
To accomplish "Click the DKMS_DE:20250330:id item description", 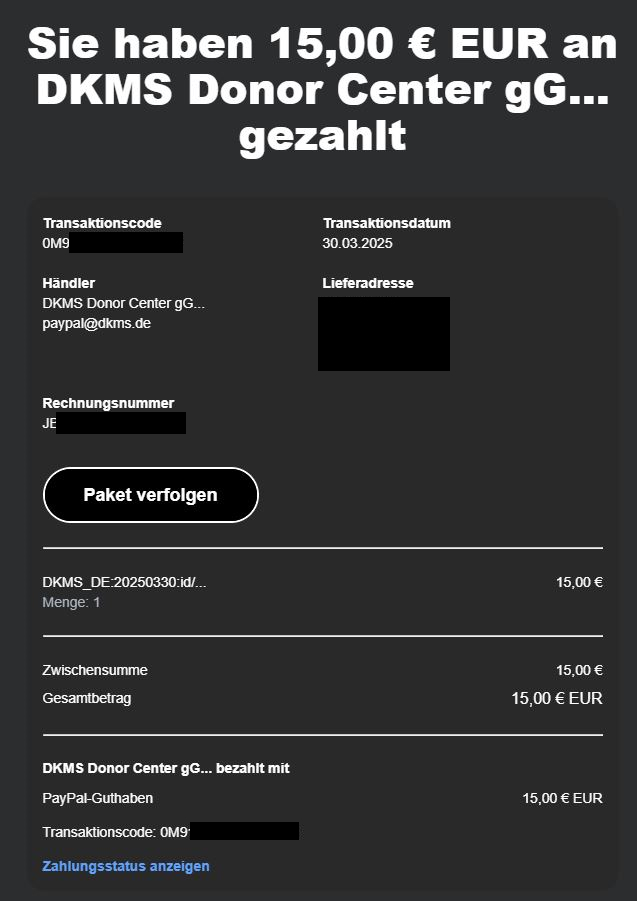I will [x=124, y=582].
